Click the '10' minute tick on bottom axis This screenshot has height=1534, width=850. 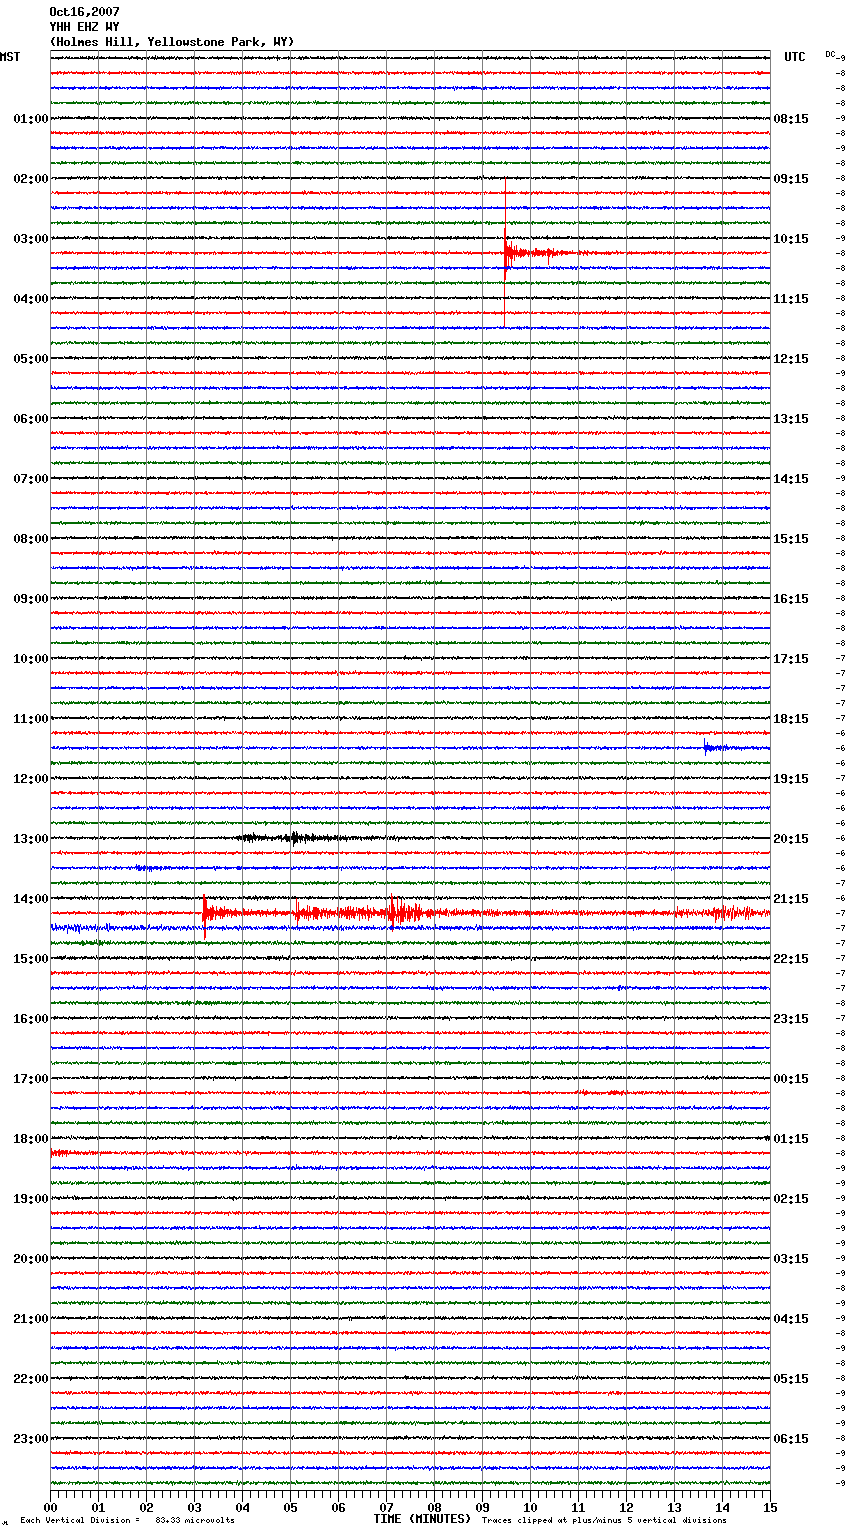coord(531,1507)
